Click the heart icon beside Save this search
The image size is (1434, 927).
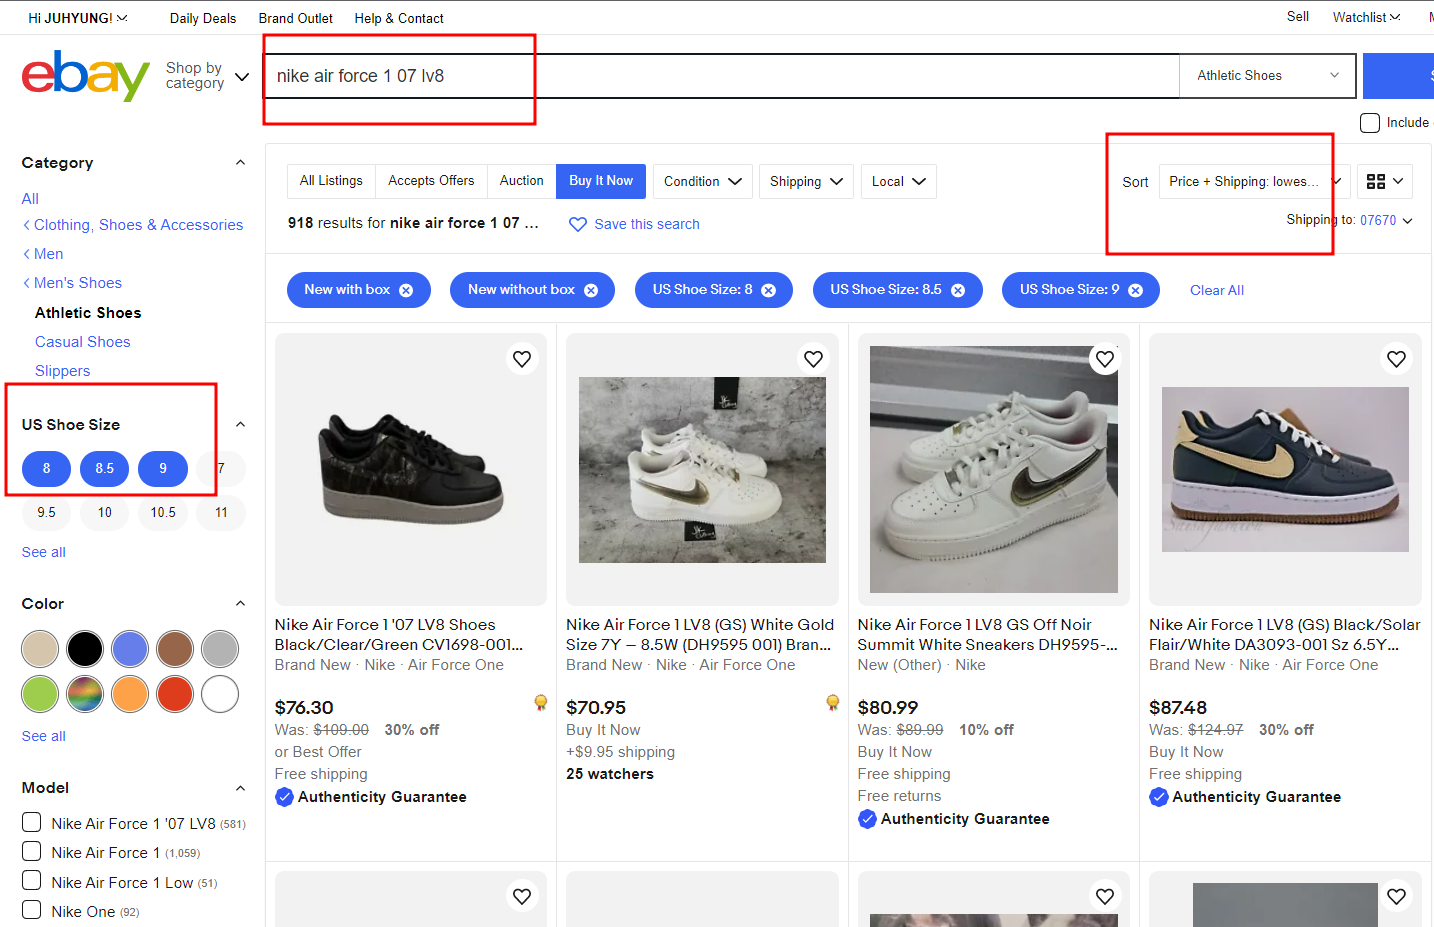(578, 224)
